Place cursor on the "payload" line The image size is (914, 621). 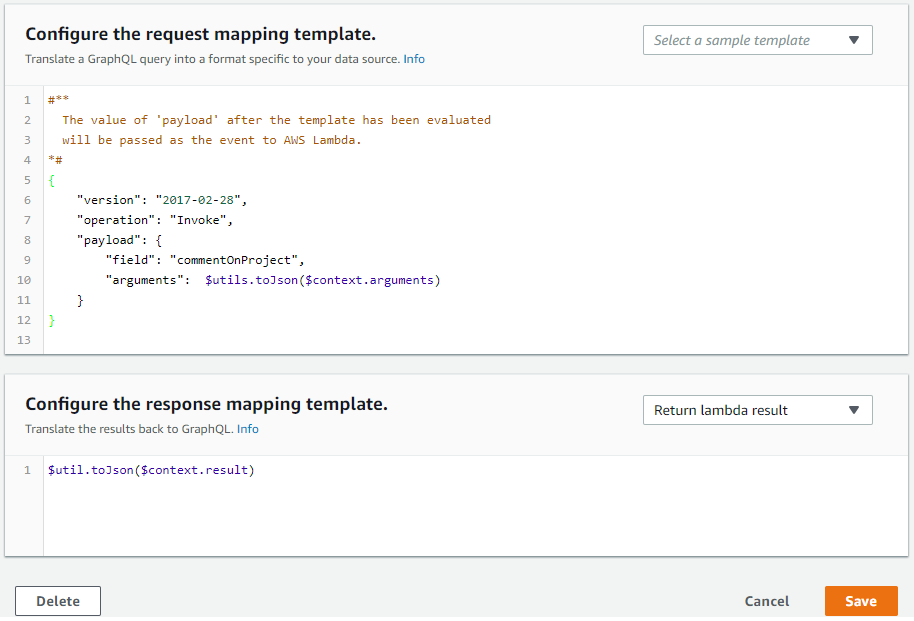click(120, 240)
